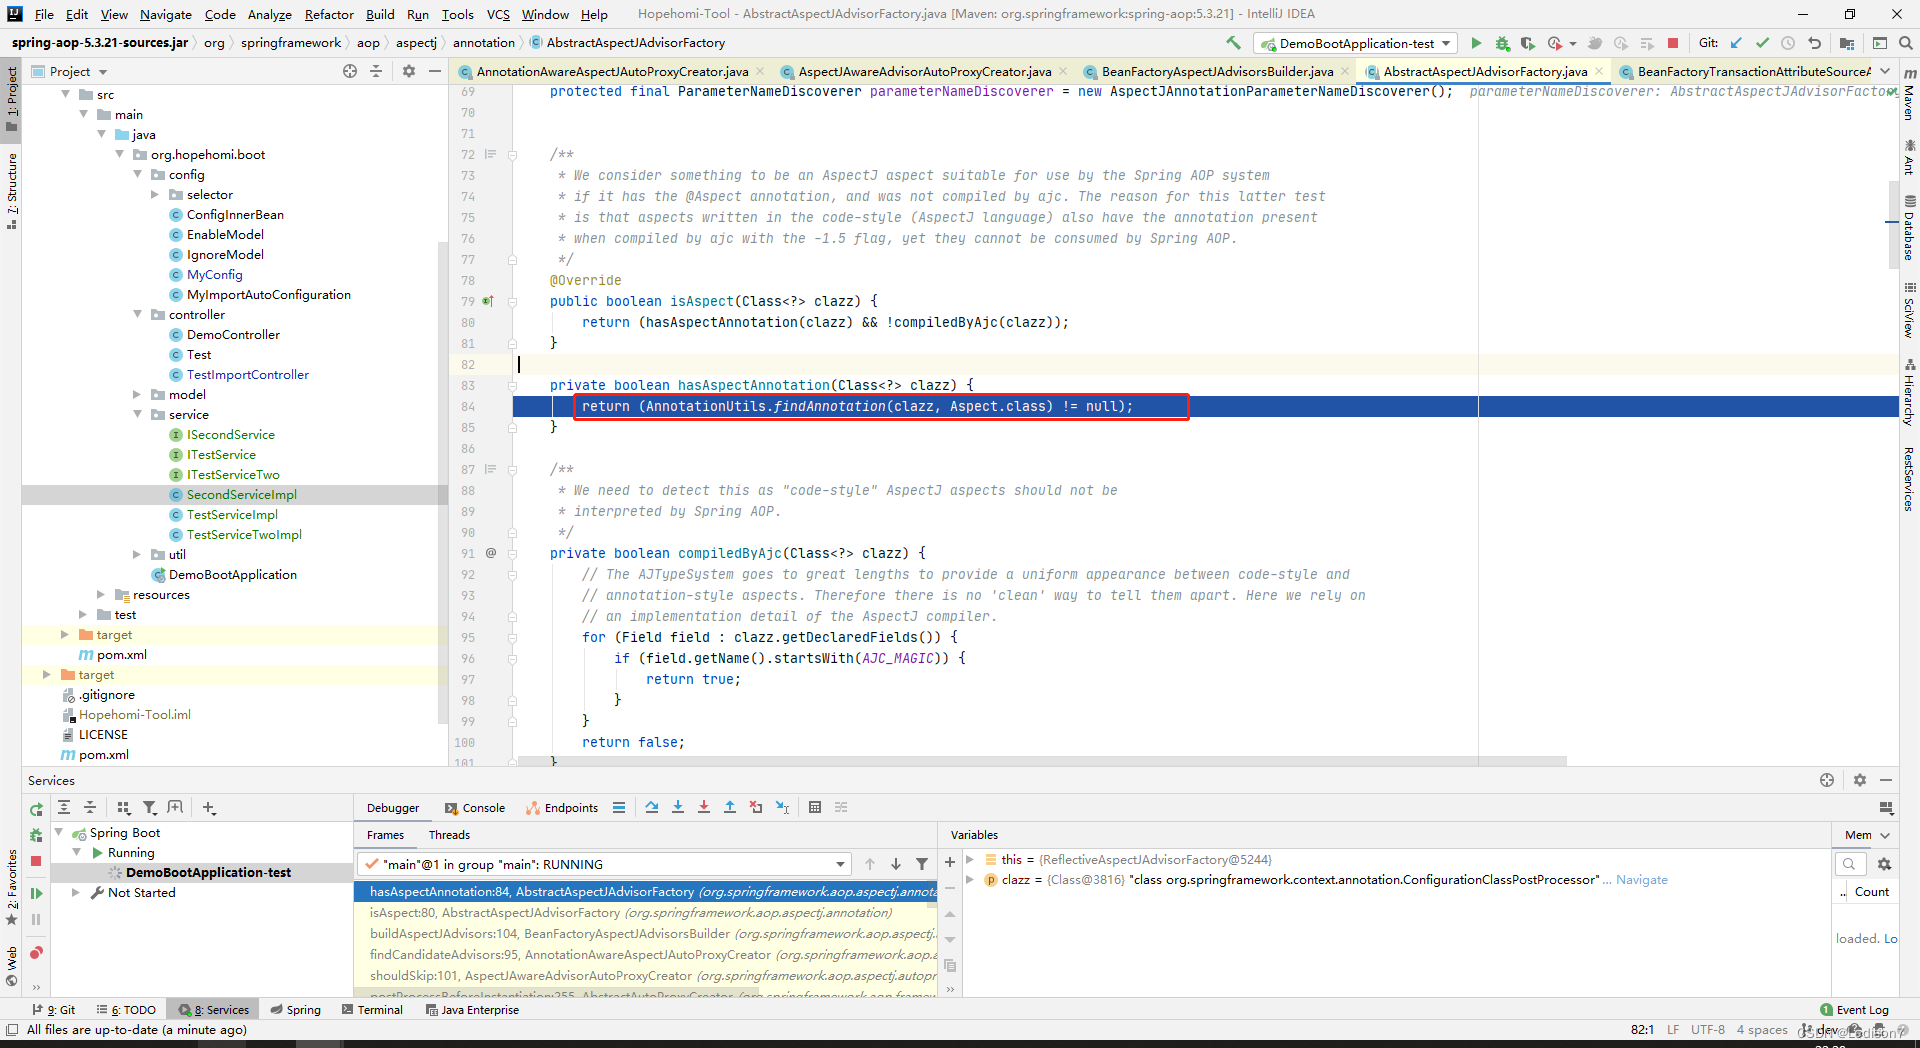Screen dimensions: 1920x1048
Task: Open the Refactor menu
Action: [329, 14]
